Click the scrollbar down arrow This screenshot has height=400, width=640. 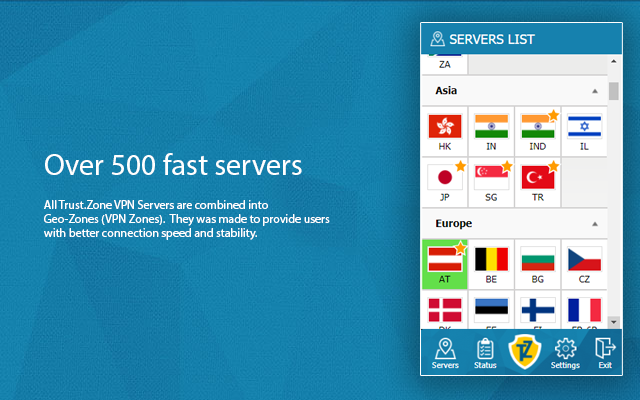[613, 322]
